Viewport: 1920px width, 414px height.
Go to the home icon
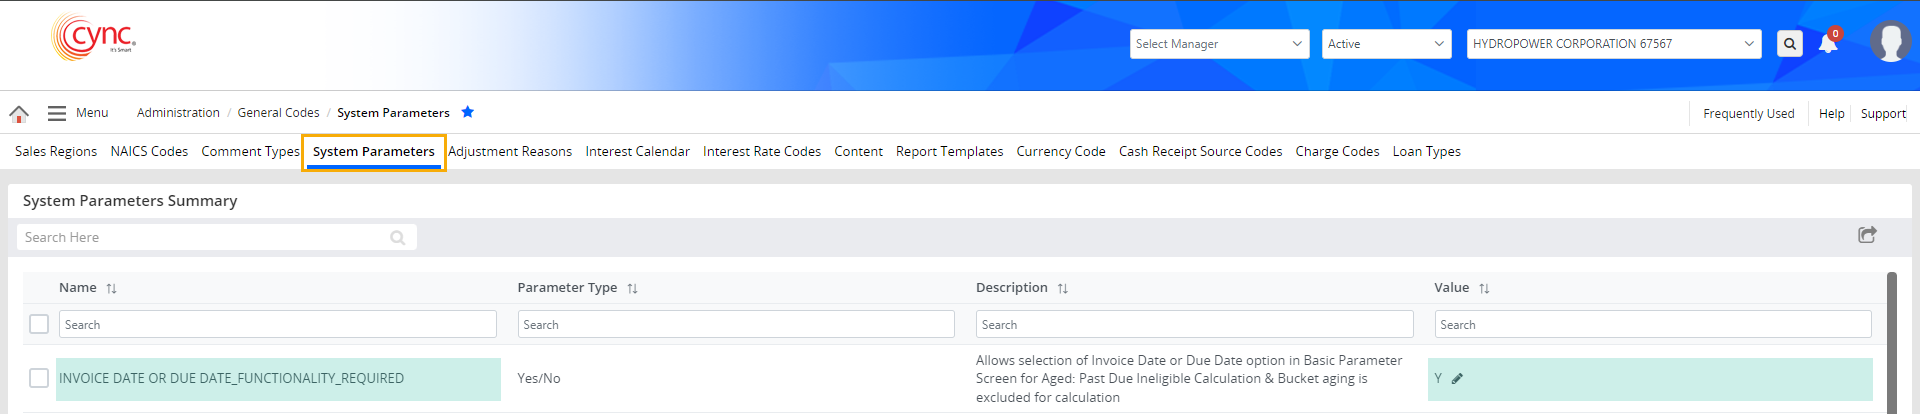(x=19, y=114)
